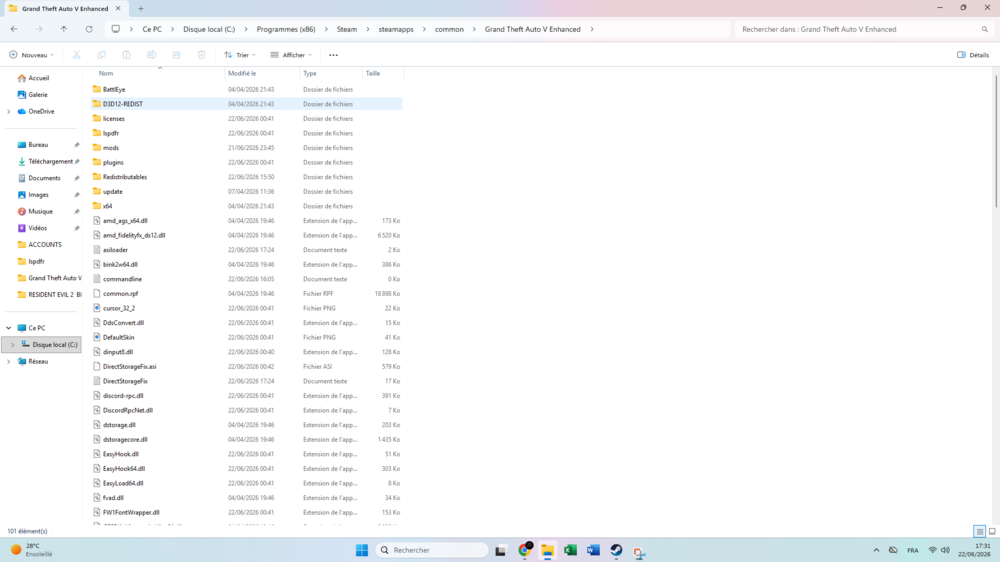Open Excel from the taskbar

pos(570,550)
